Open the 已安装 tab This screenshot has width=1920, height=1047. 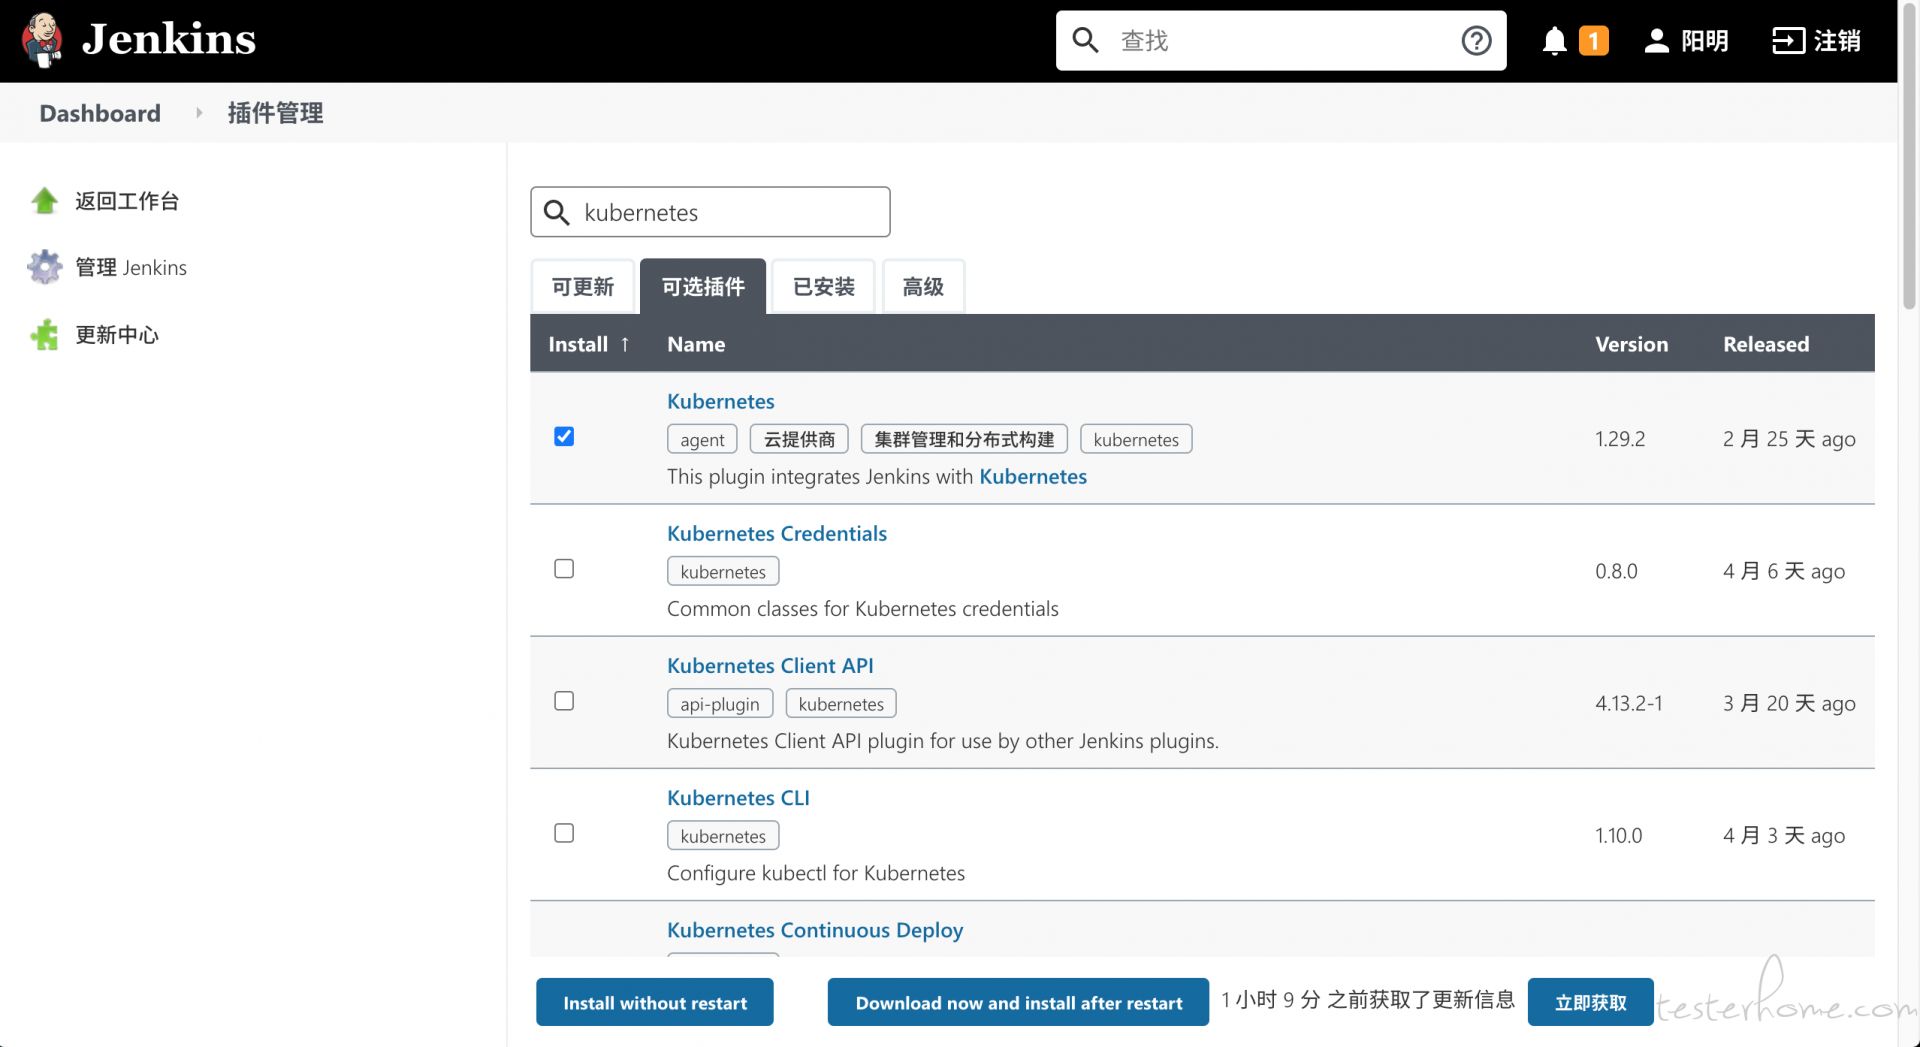click(824, 287)
